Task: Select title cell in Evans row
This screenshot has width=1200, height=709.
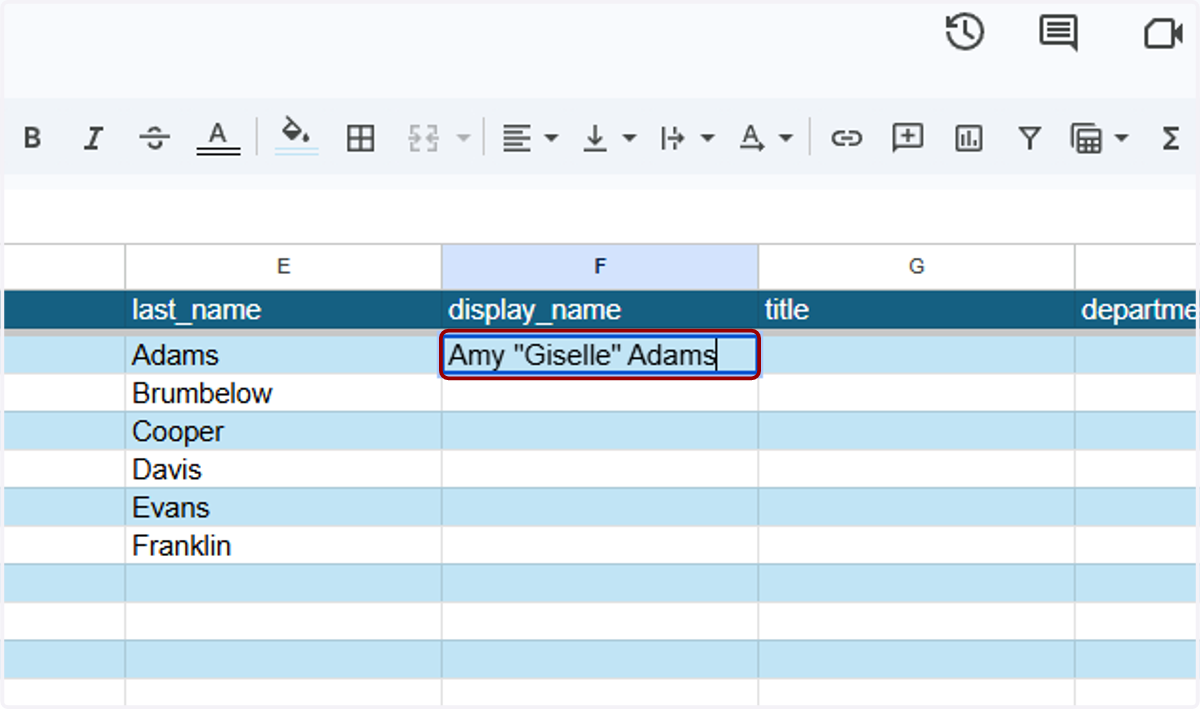Action: (916, 507)
